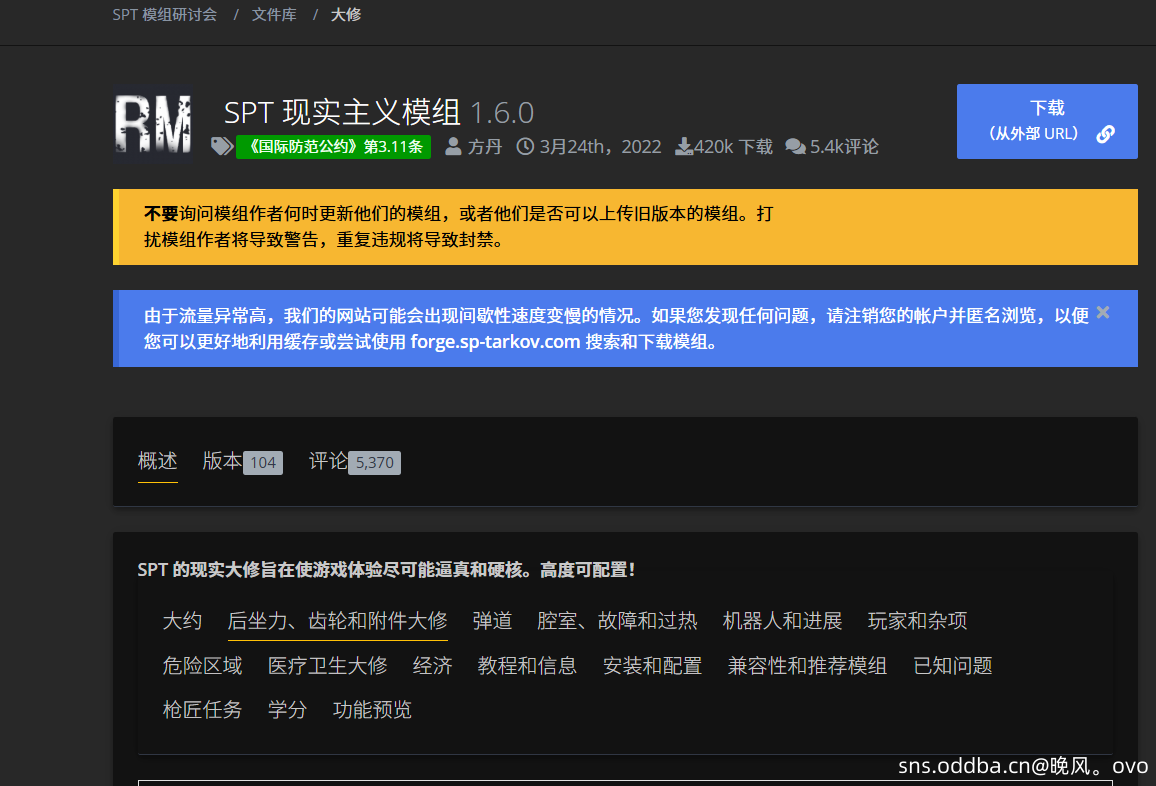Select the 后坐力、齿轮和附件大修 tab
1156x786 pixels.
pos(338,621)
